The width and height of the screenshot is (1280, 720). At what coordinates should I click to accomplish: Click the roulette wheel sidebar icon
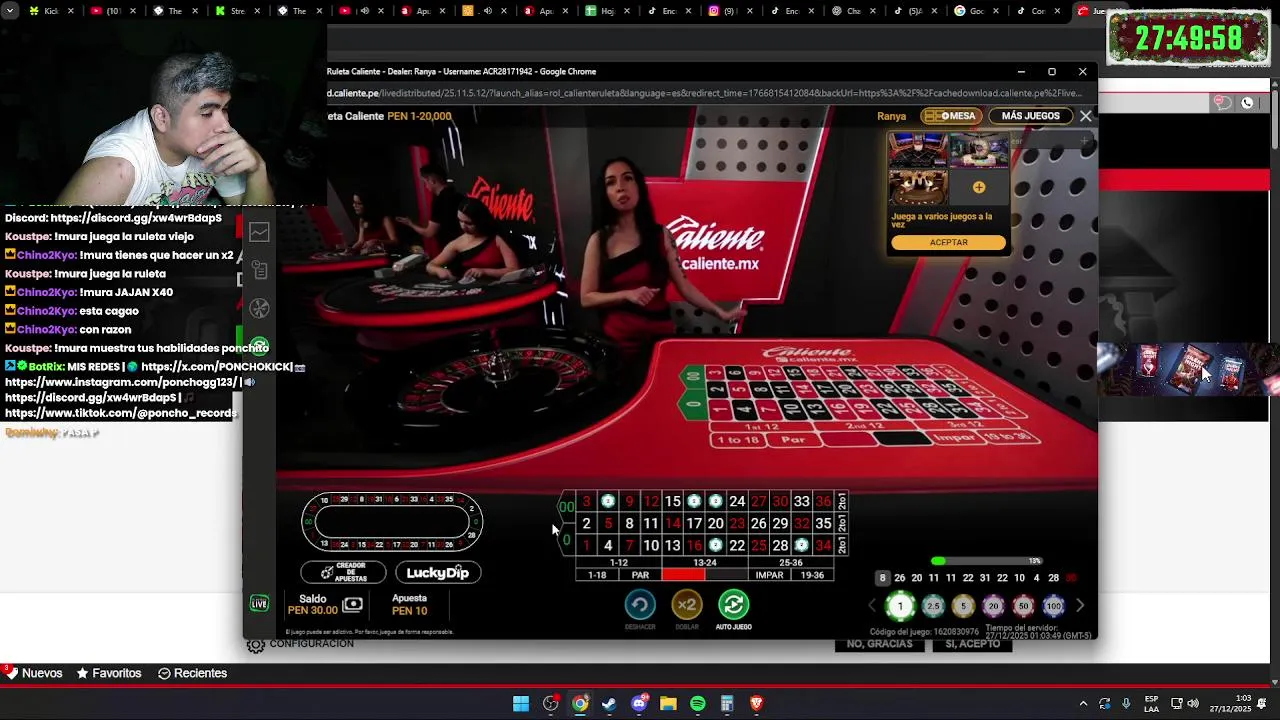click(259, 309)
